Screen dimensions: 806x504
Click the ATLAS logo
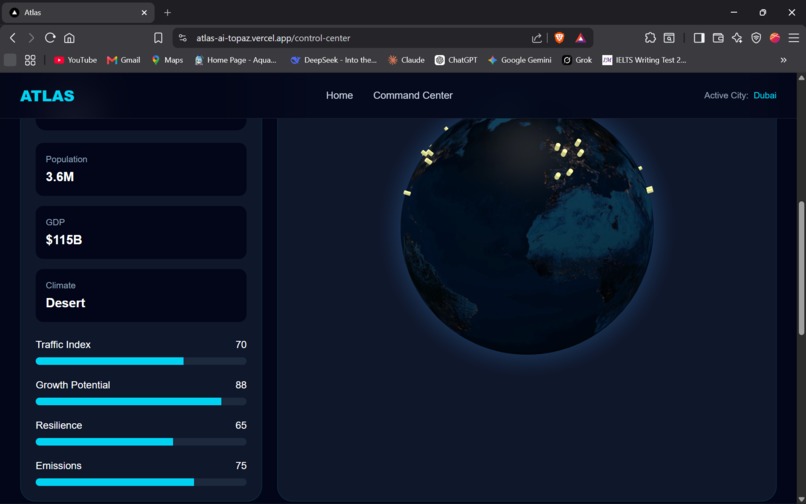tap(47, 96)
